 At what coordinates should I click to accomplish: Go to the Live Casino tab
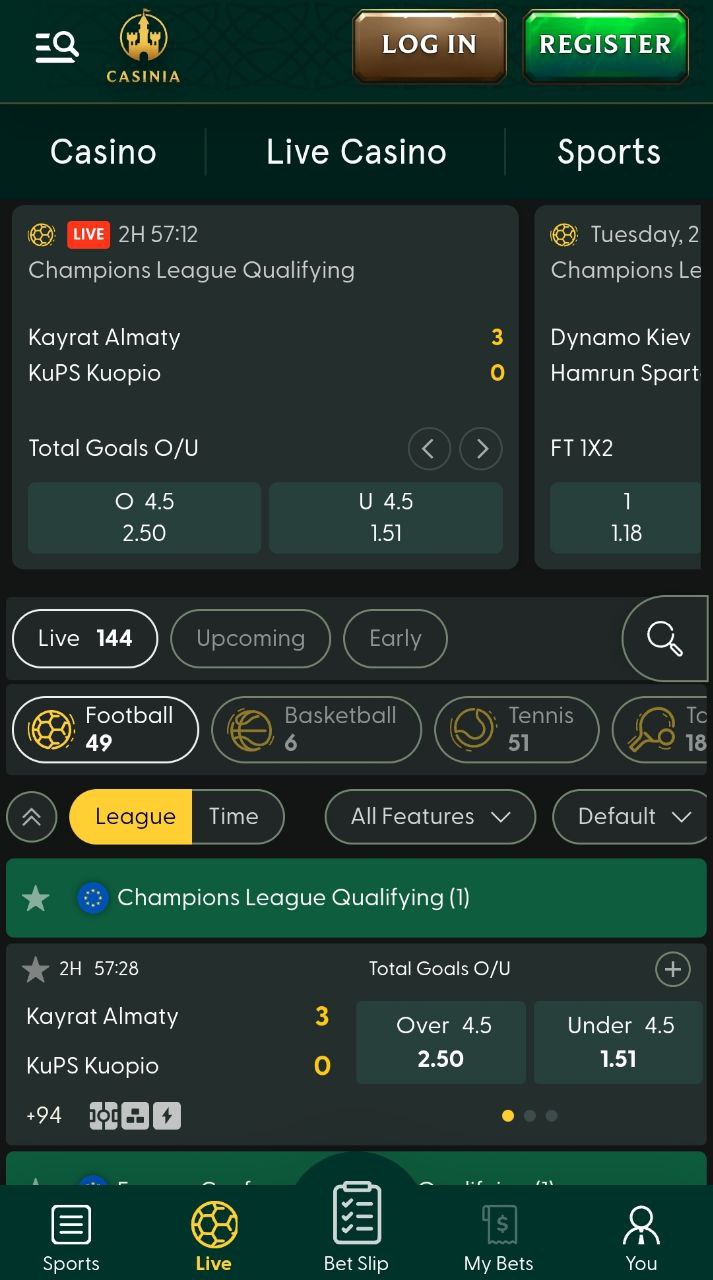point(356,152)
